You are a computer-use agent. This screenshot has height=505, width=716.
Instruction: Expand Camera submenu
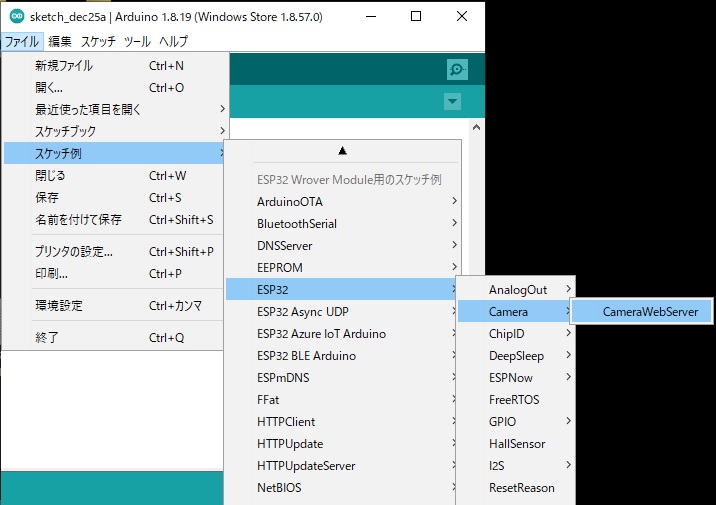point(514,311)
